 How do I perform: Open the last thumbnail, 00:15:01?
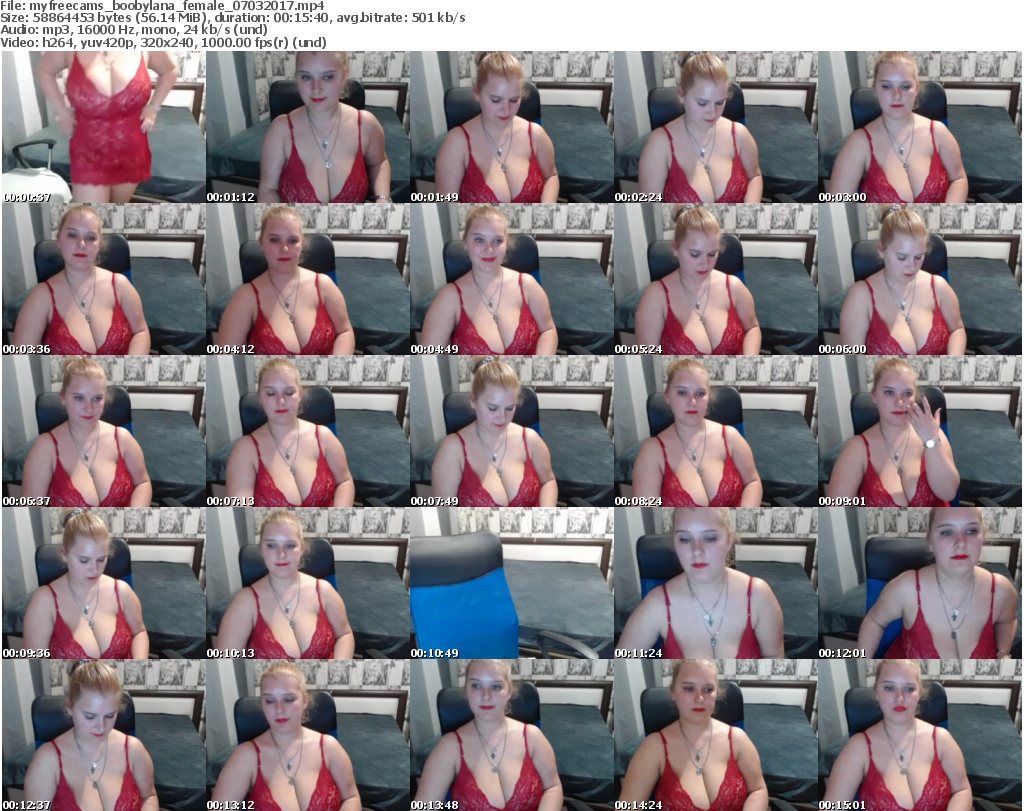920,735
